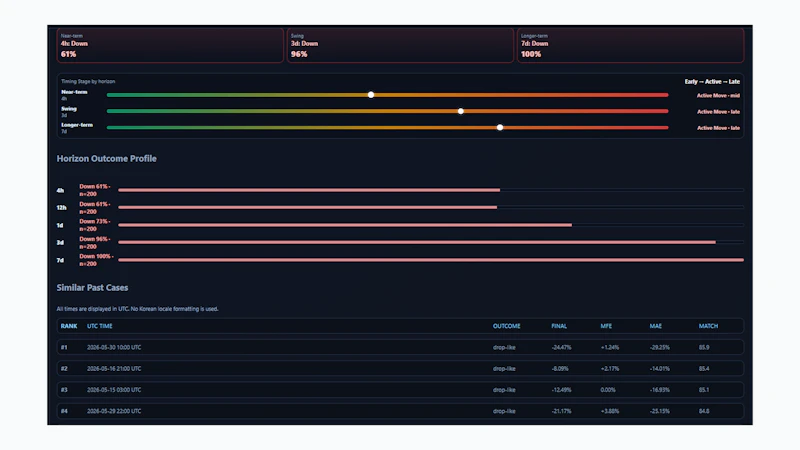Click 'Active Move · late' label for Longer-term

(x=718, y=128)
